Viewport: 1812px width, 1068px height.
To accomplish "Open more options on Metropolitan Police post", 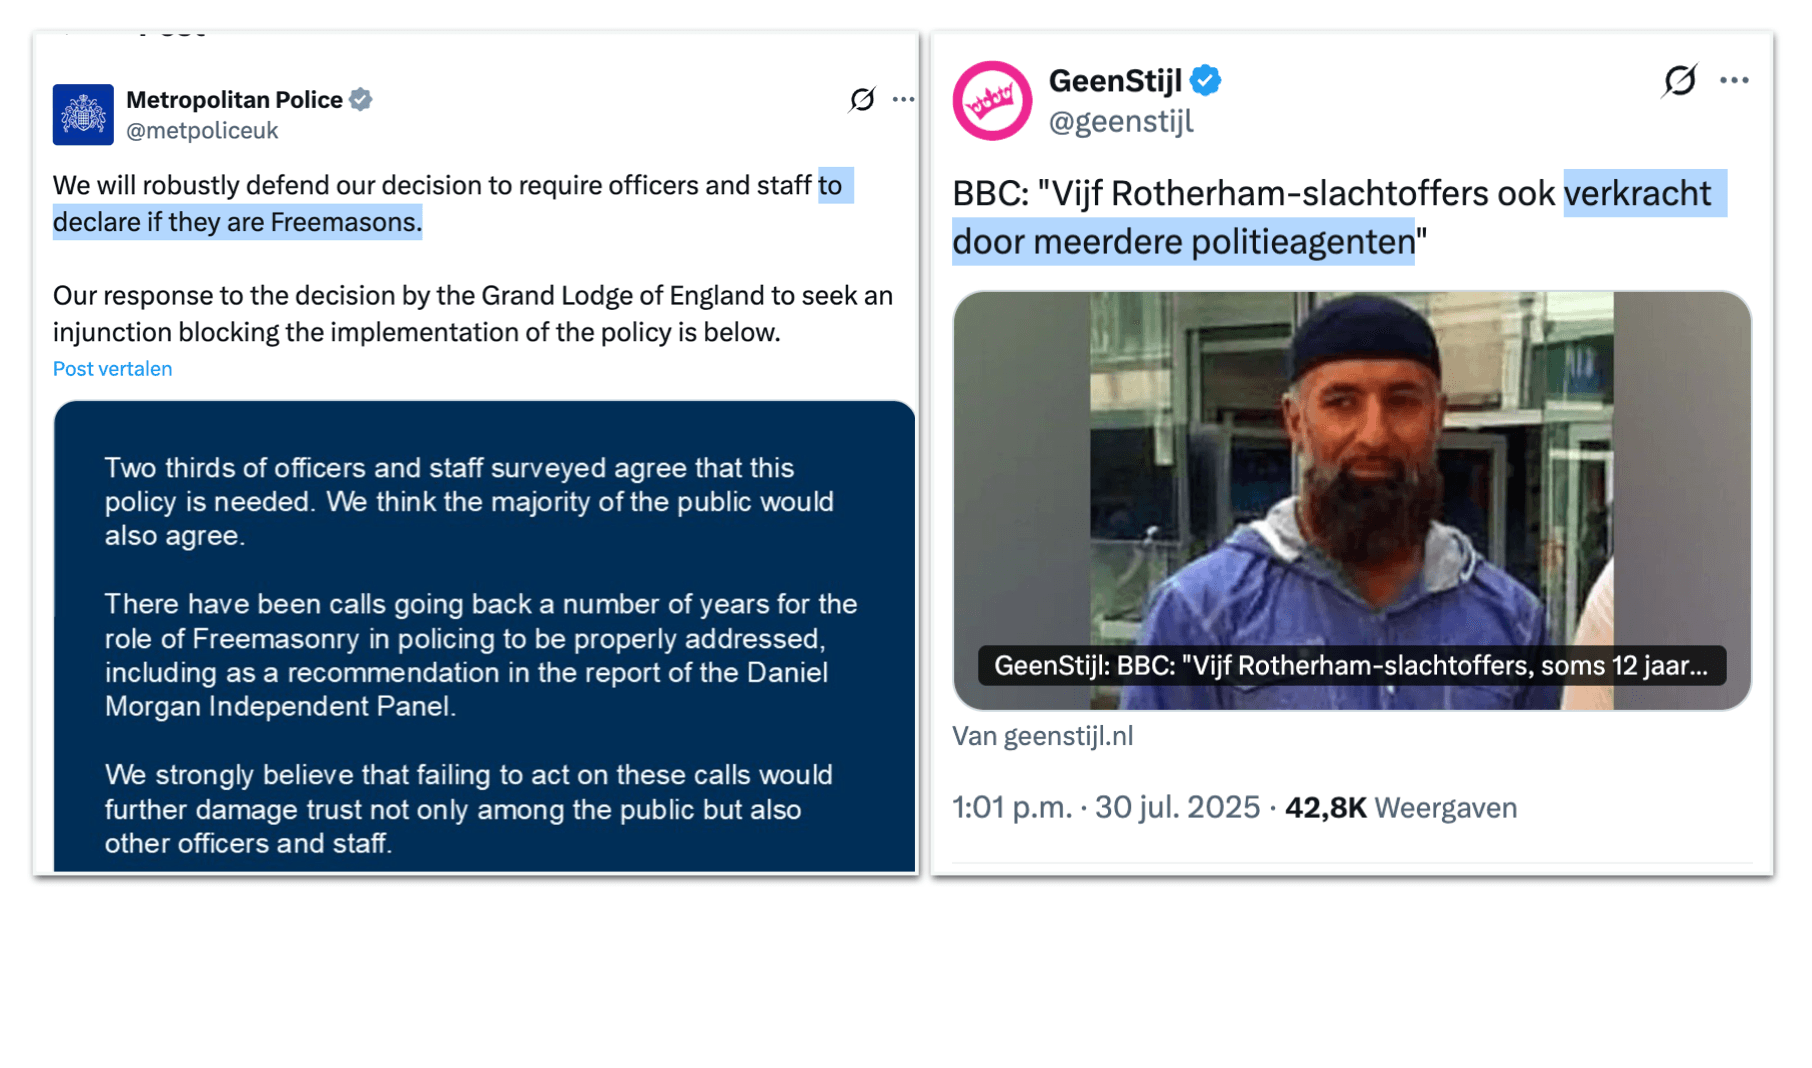I will tap(903, 99).
